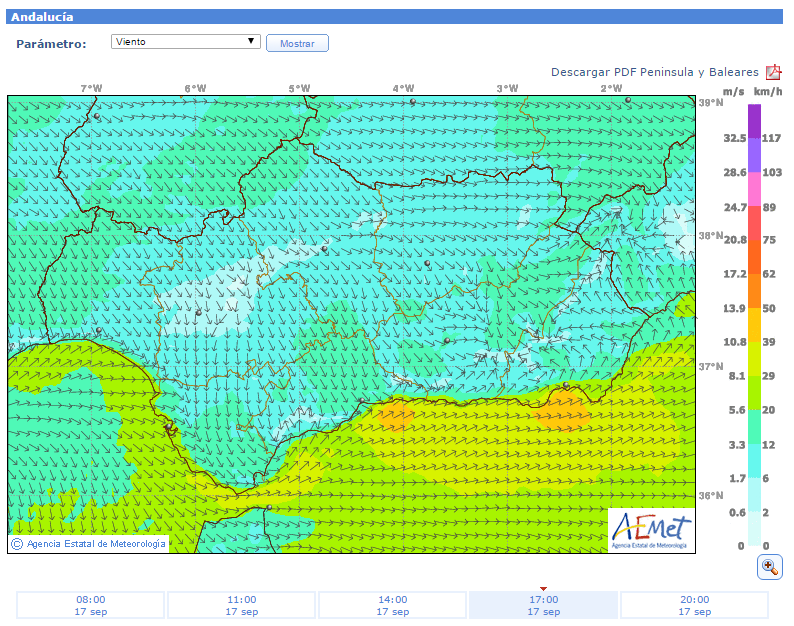Viewport: 794px width, 626px height.
Task: Click the purple top segment of the wind legend
Action: (755, 120)
